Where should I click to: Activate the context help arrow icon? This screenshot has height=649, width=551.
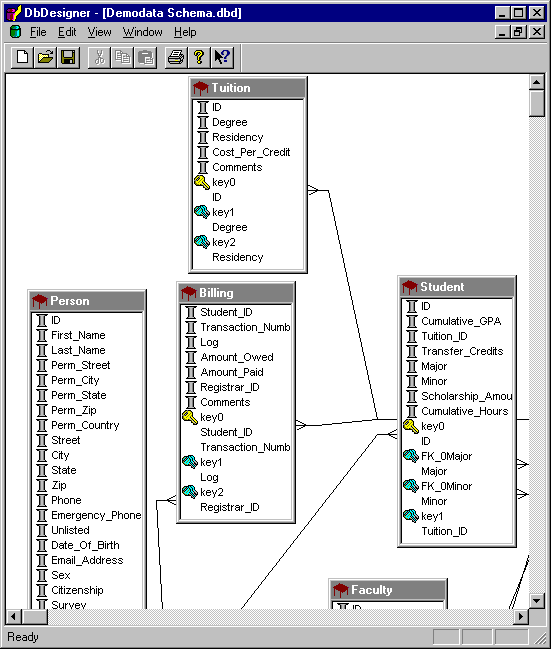[222, 57]
